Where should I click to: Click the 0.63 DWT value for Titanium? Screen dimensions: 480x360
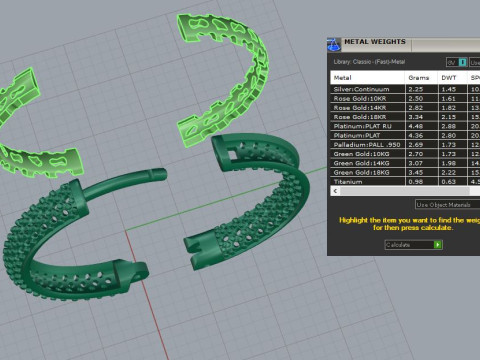pos(449,182)
